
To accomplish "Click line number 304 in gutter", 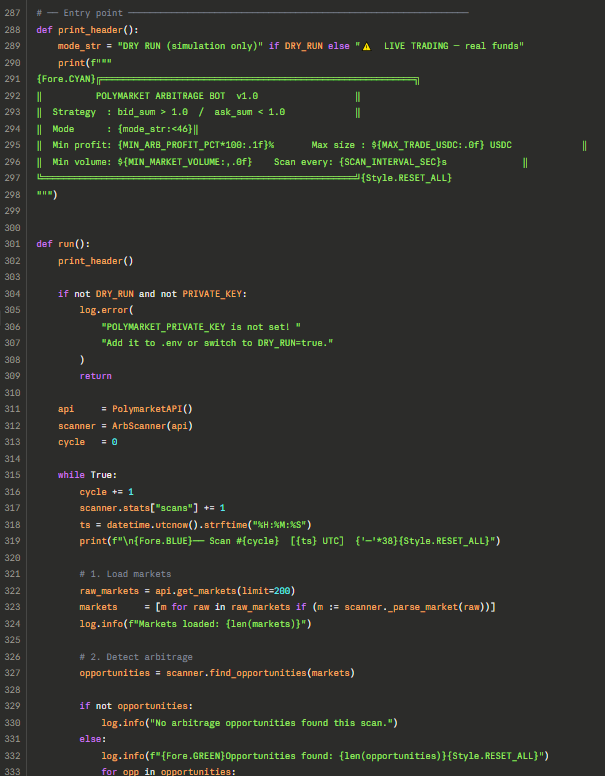I will point(12,293).
